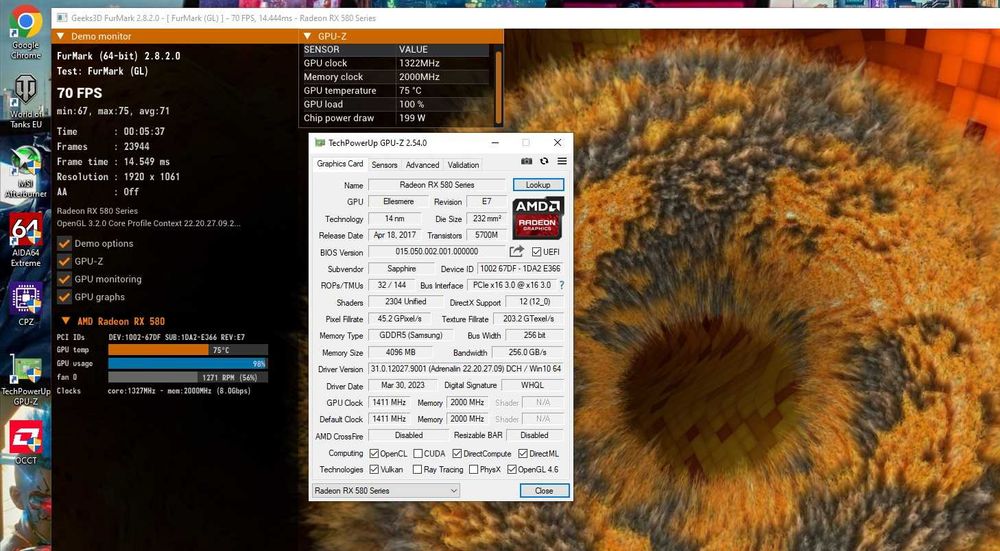
Task: Click the 70 FPS readout
Action: (79, 93)
